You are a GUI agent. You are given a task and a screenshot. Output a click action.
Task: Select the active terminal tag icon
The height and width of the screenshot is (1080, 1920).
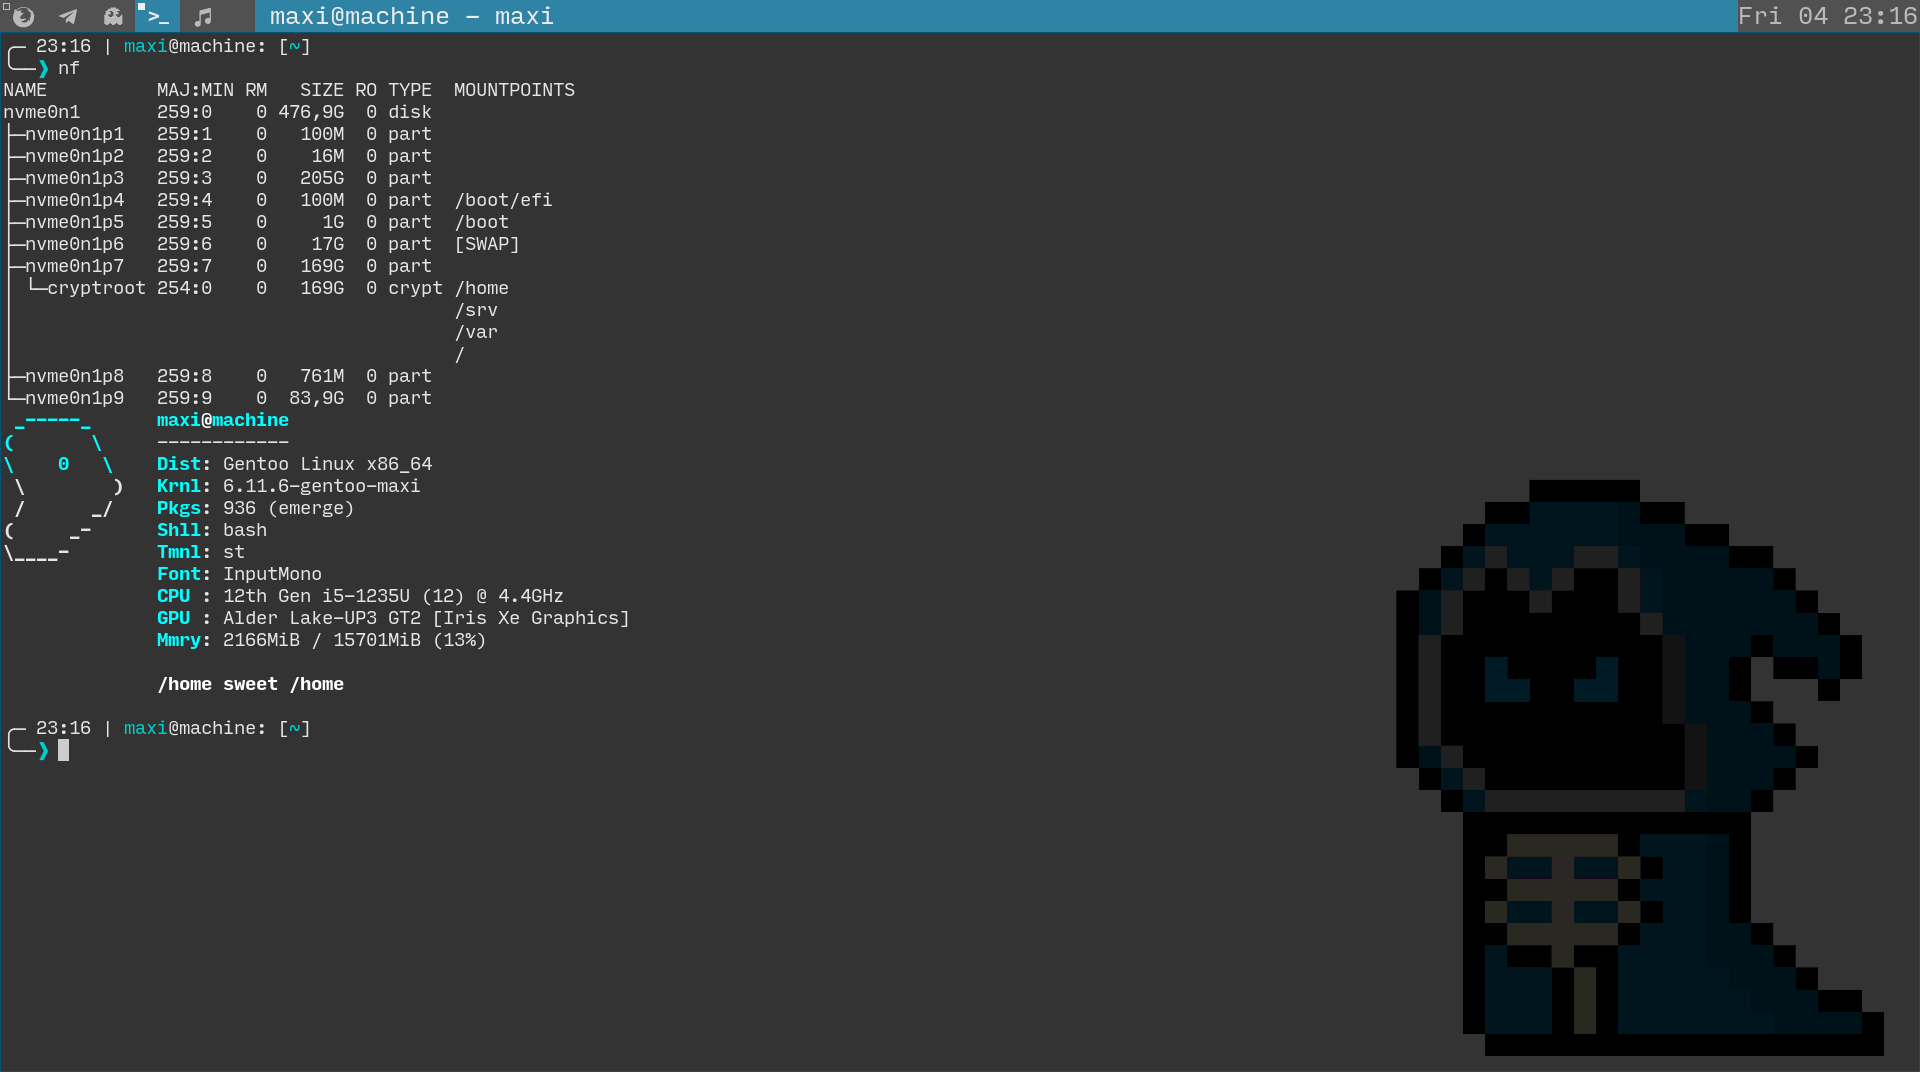pyautogui.click(x=158, y=16)
